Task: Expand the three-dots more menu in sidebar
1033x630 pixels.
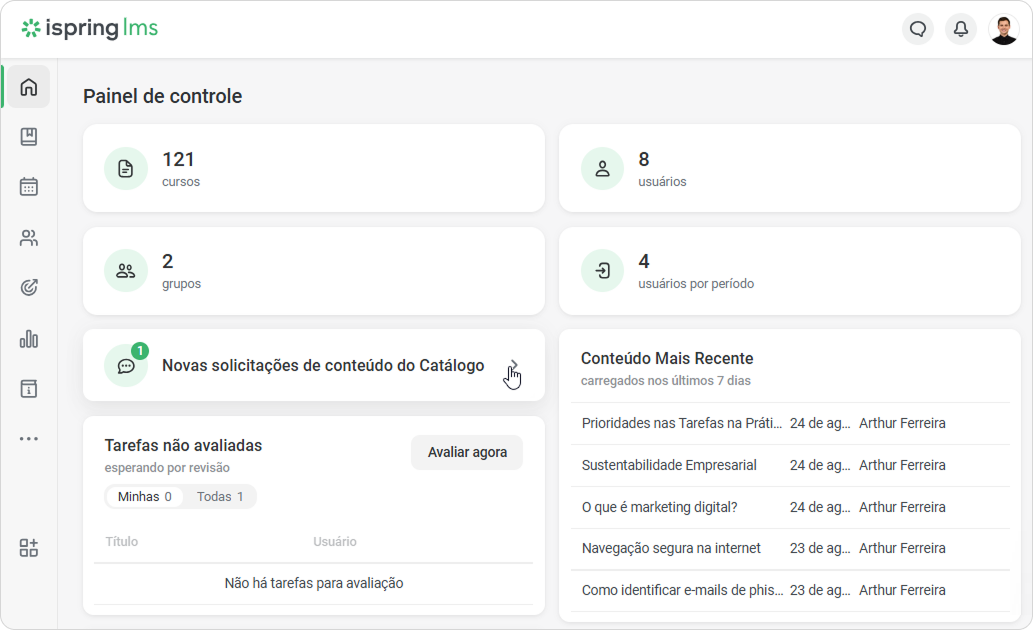Action: (28, 438)
